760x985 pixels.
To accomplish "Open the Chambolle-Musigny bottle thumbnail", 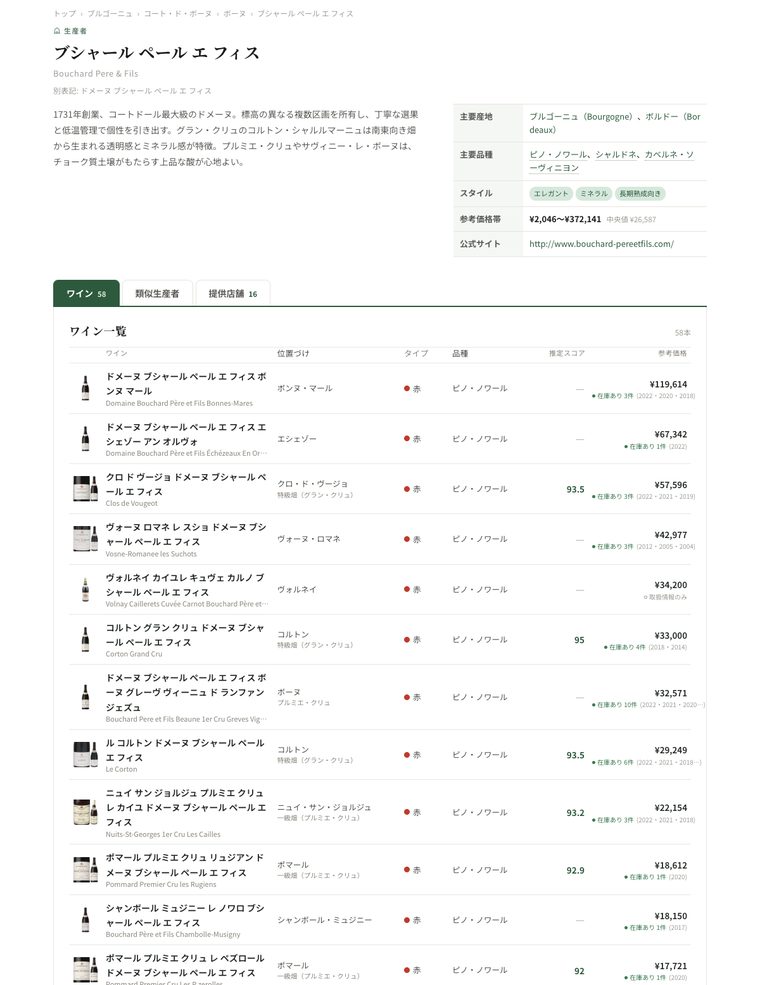I will [85, 920].
